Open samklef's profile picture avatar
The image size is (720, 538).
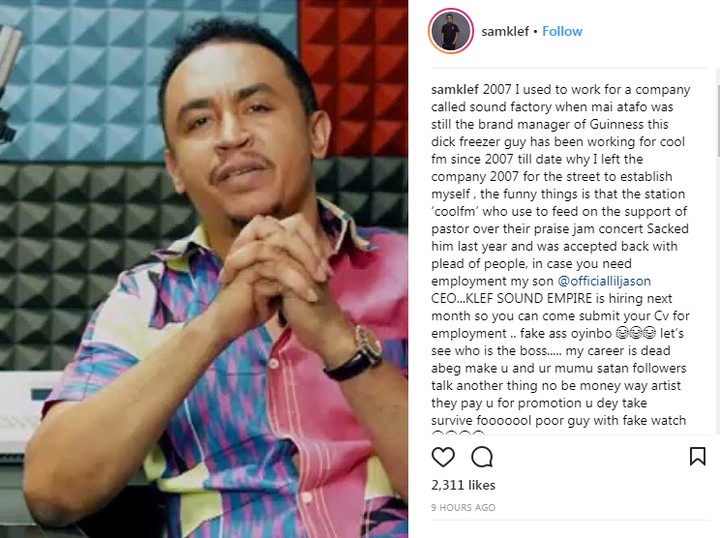point(450,31)
